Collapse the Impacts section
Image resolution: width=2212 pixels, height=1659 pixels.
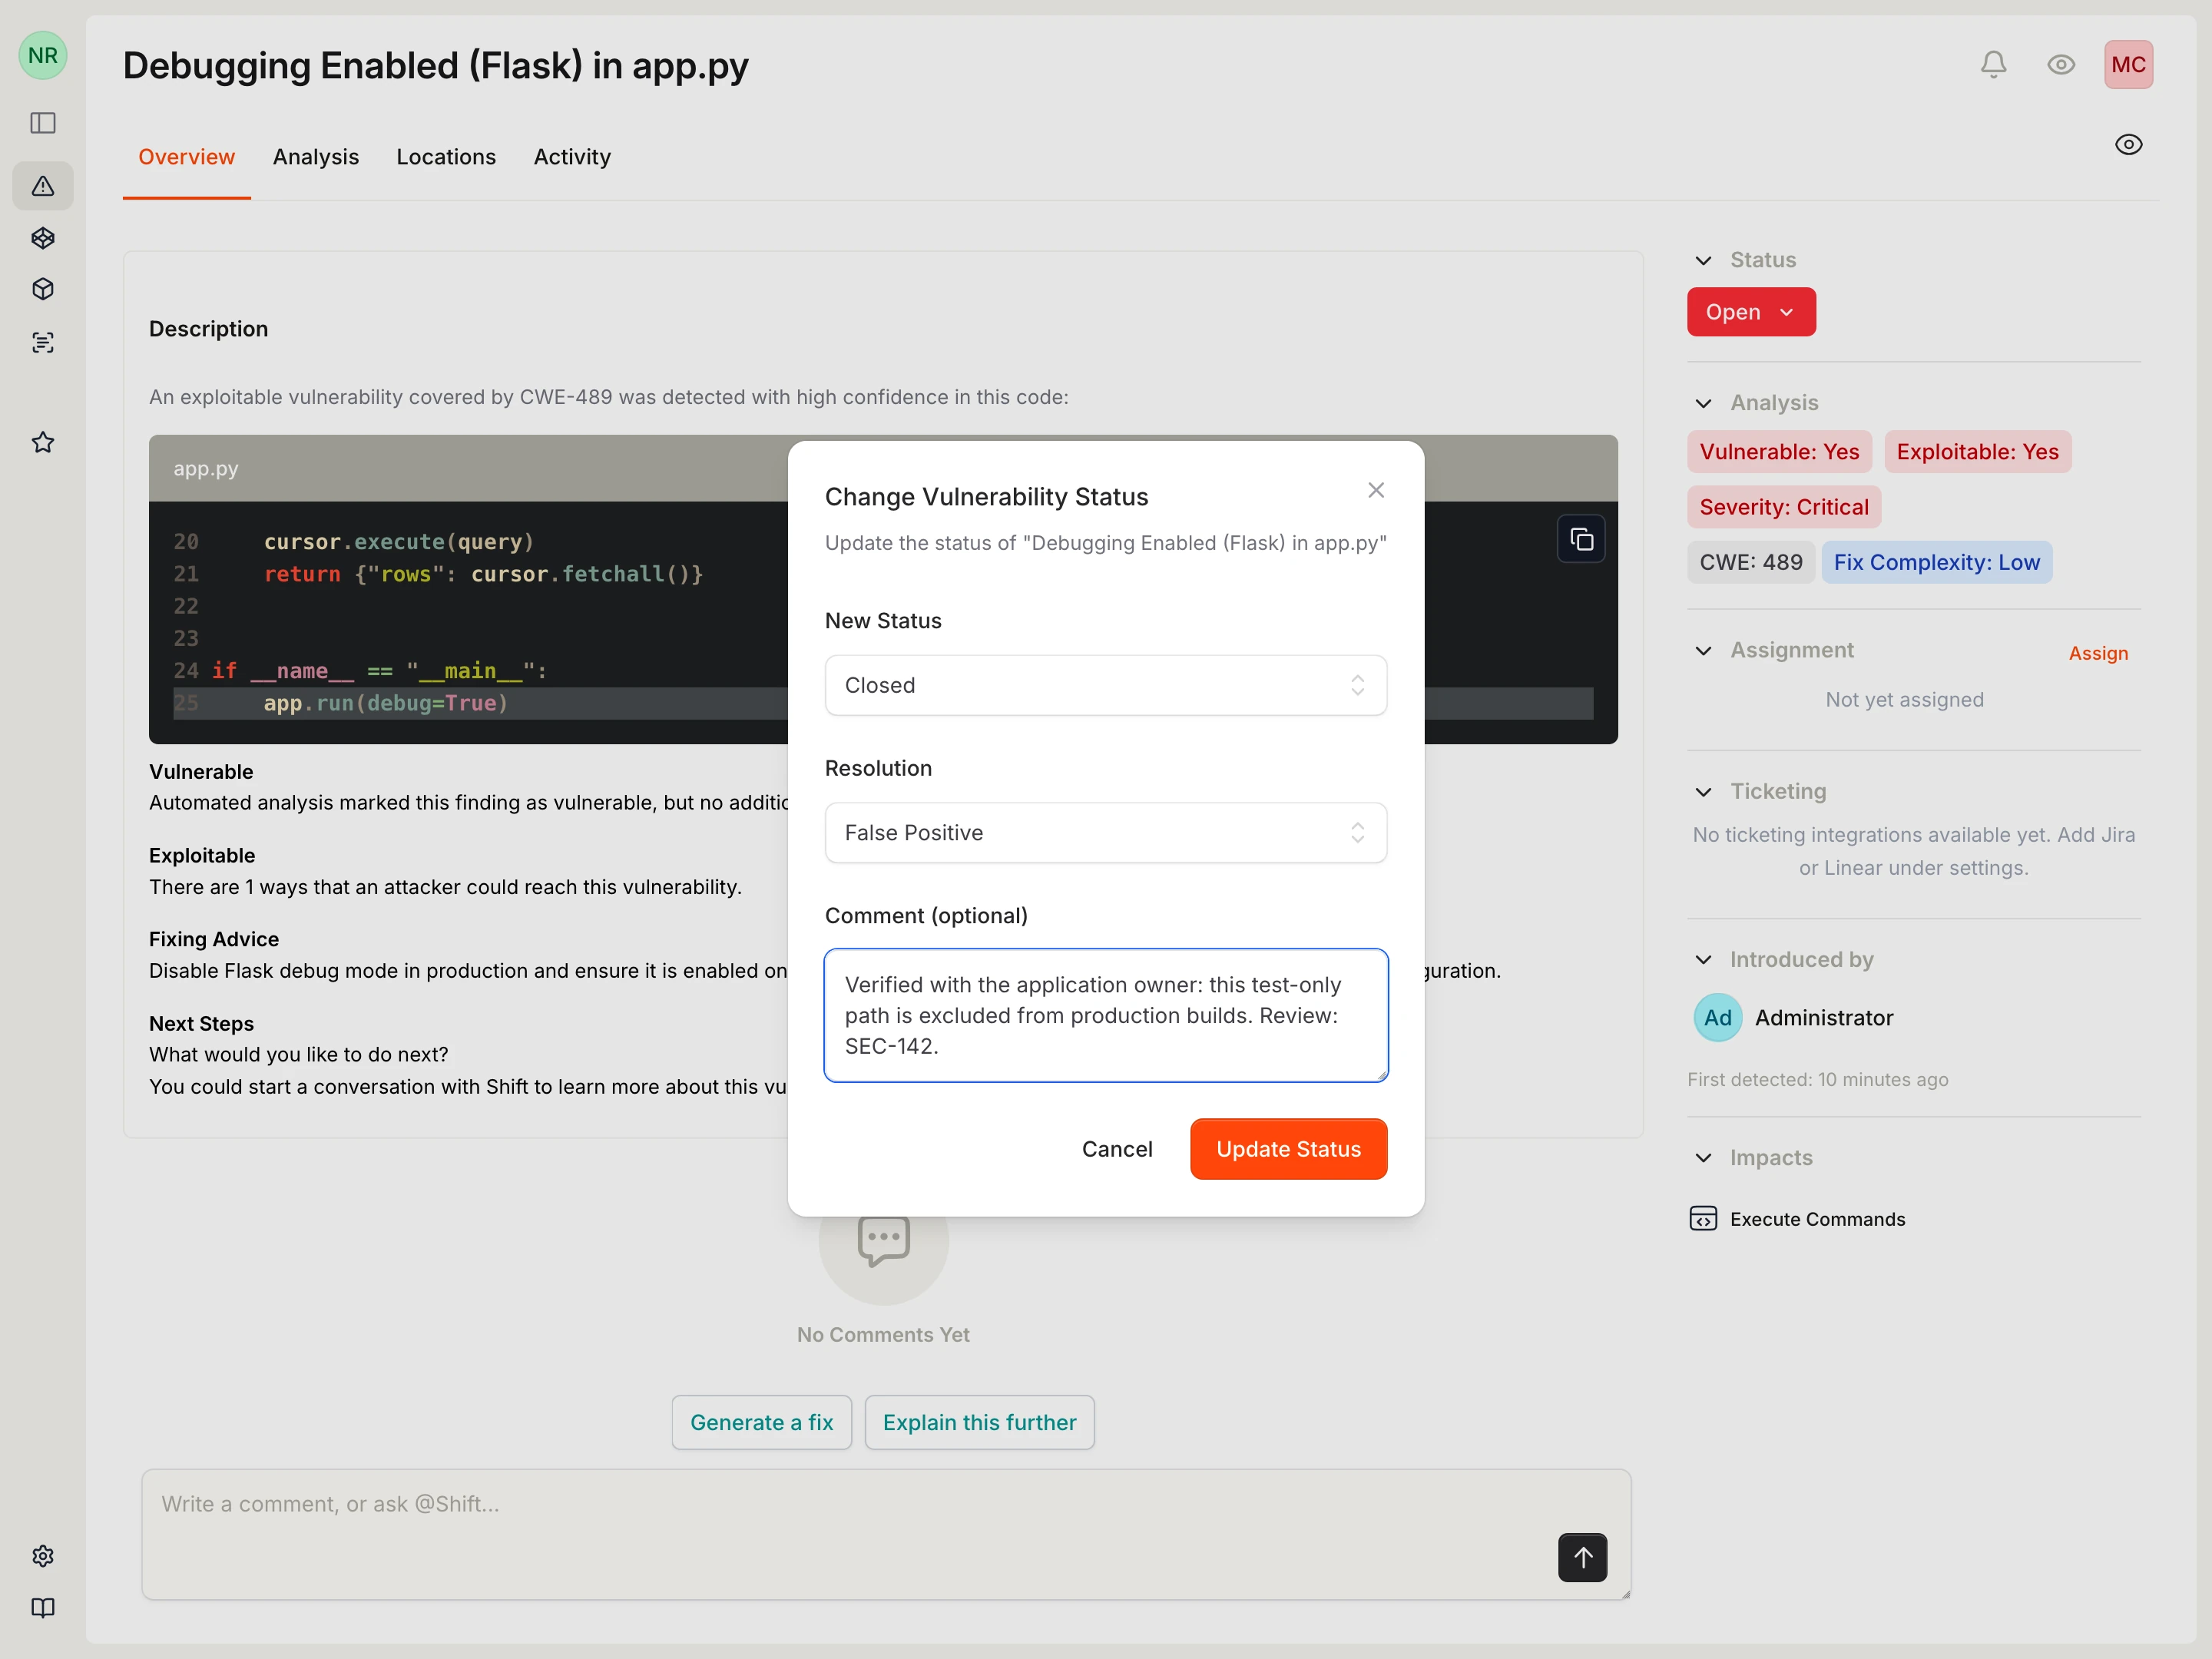[x=1703, y=1158]
